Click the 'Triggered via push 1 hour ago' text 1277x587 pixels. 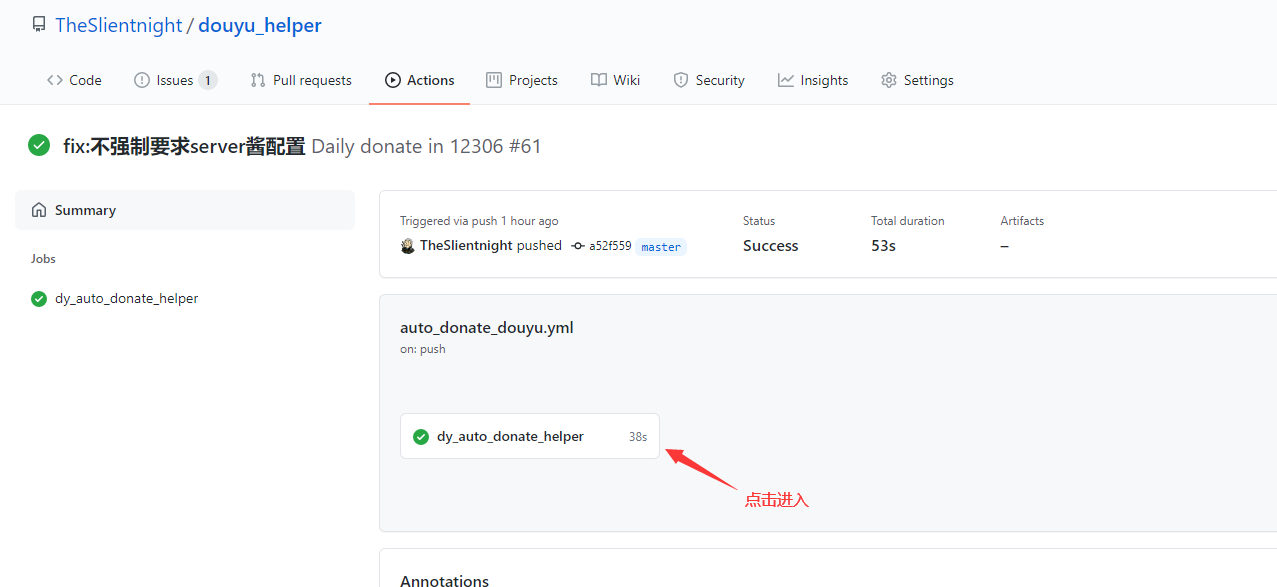point(479,221)
